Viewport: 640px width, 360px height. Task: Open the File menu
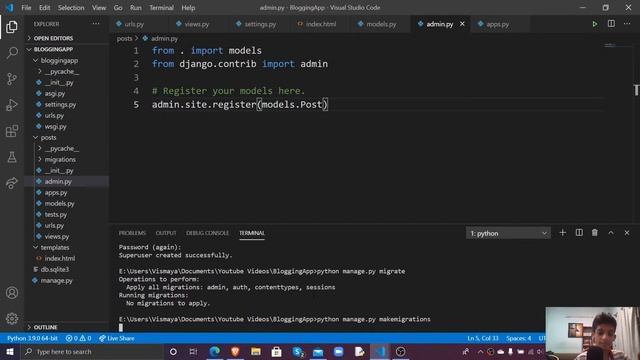tap(26, 8)
